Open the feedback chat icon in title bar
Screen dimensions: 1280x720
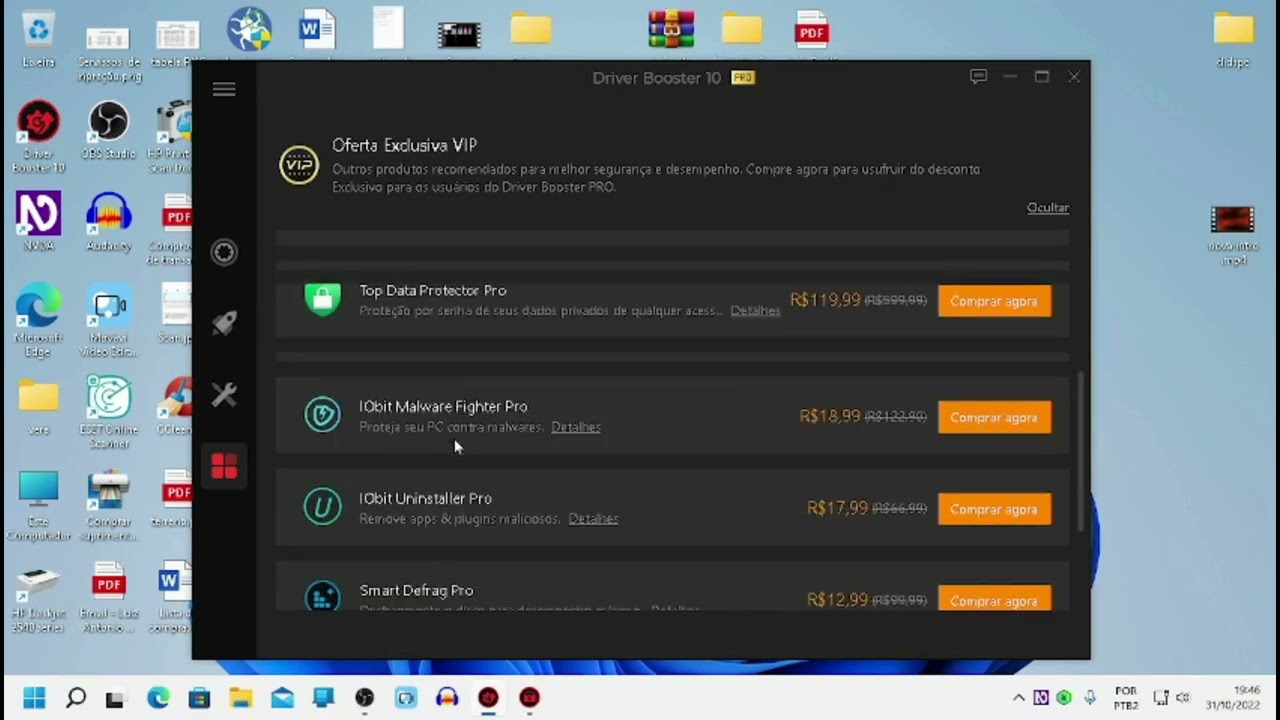979,77
